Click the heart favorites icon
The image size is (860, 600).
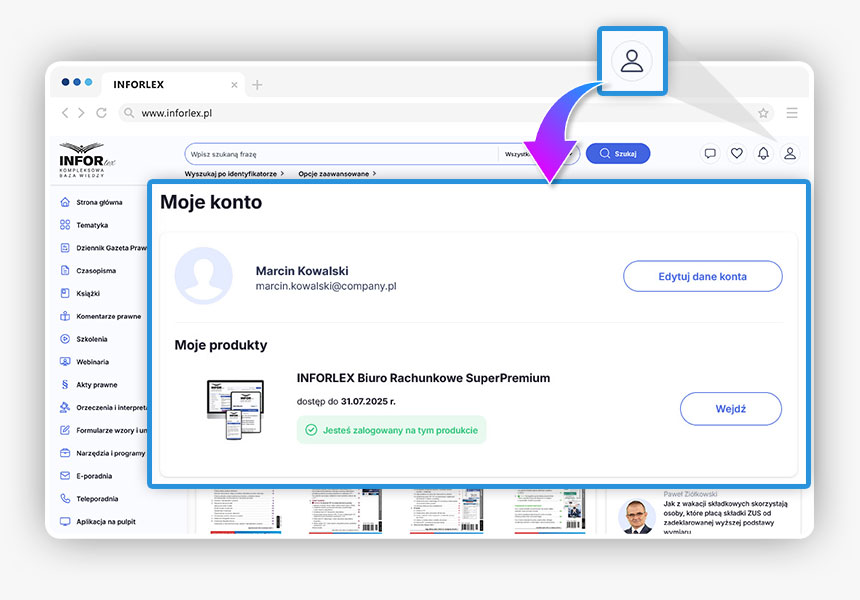737,153
